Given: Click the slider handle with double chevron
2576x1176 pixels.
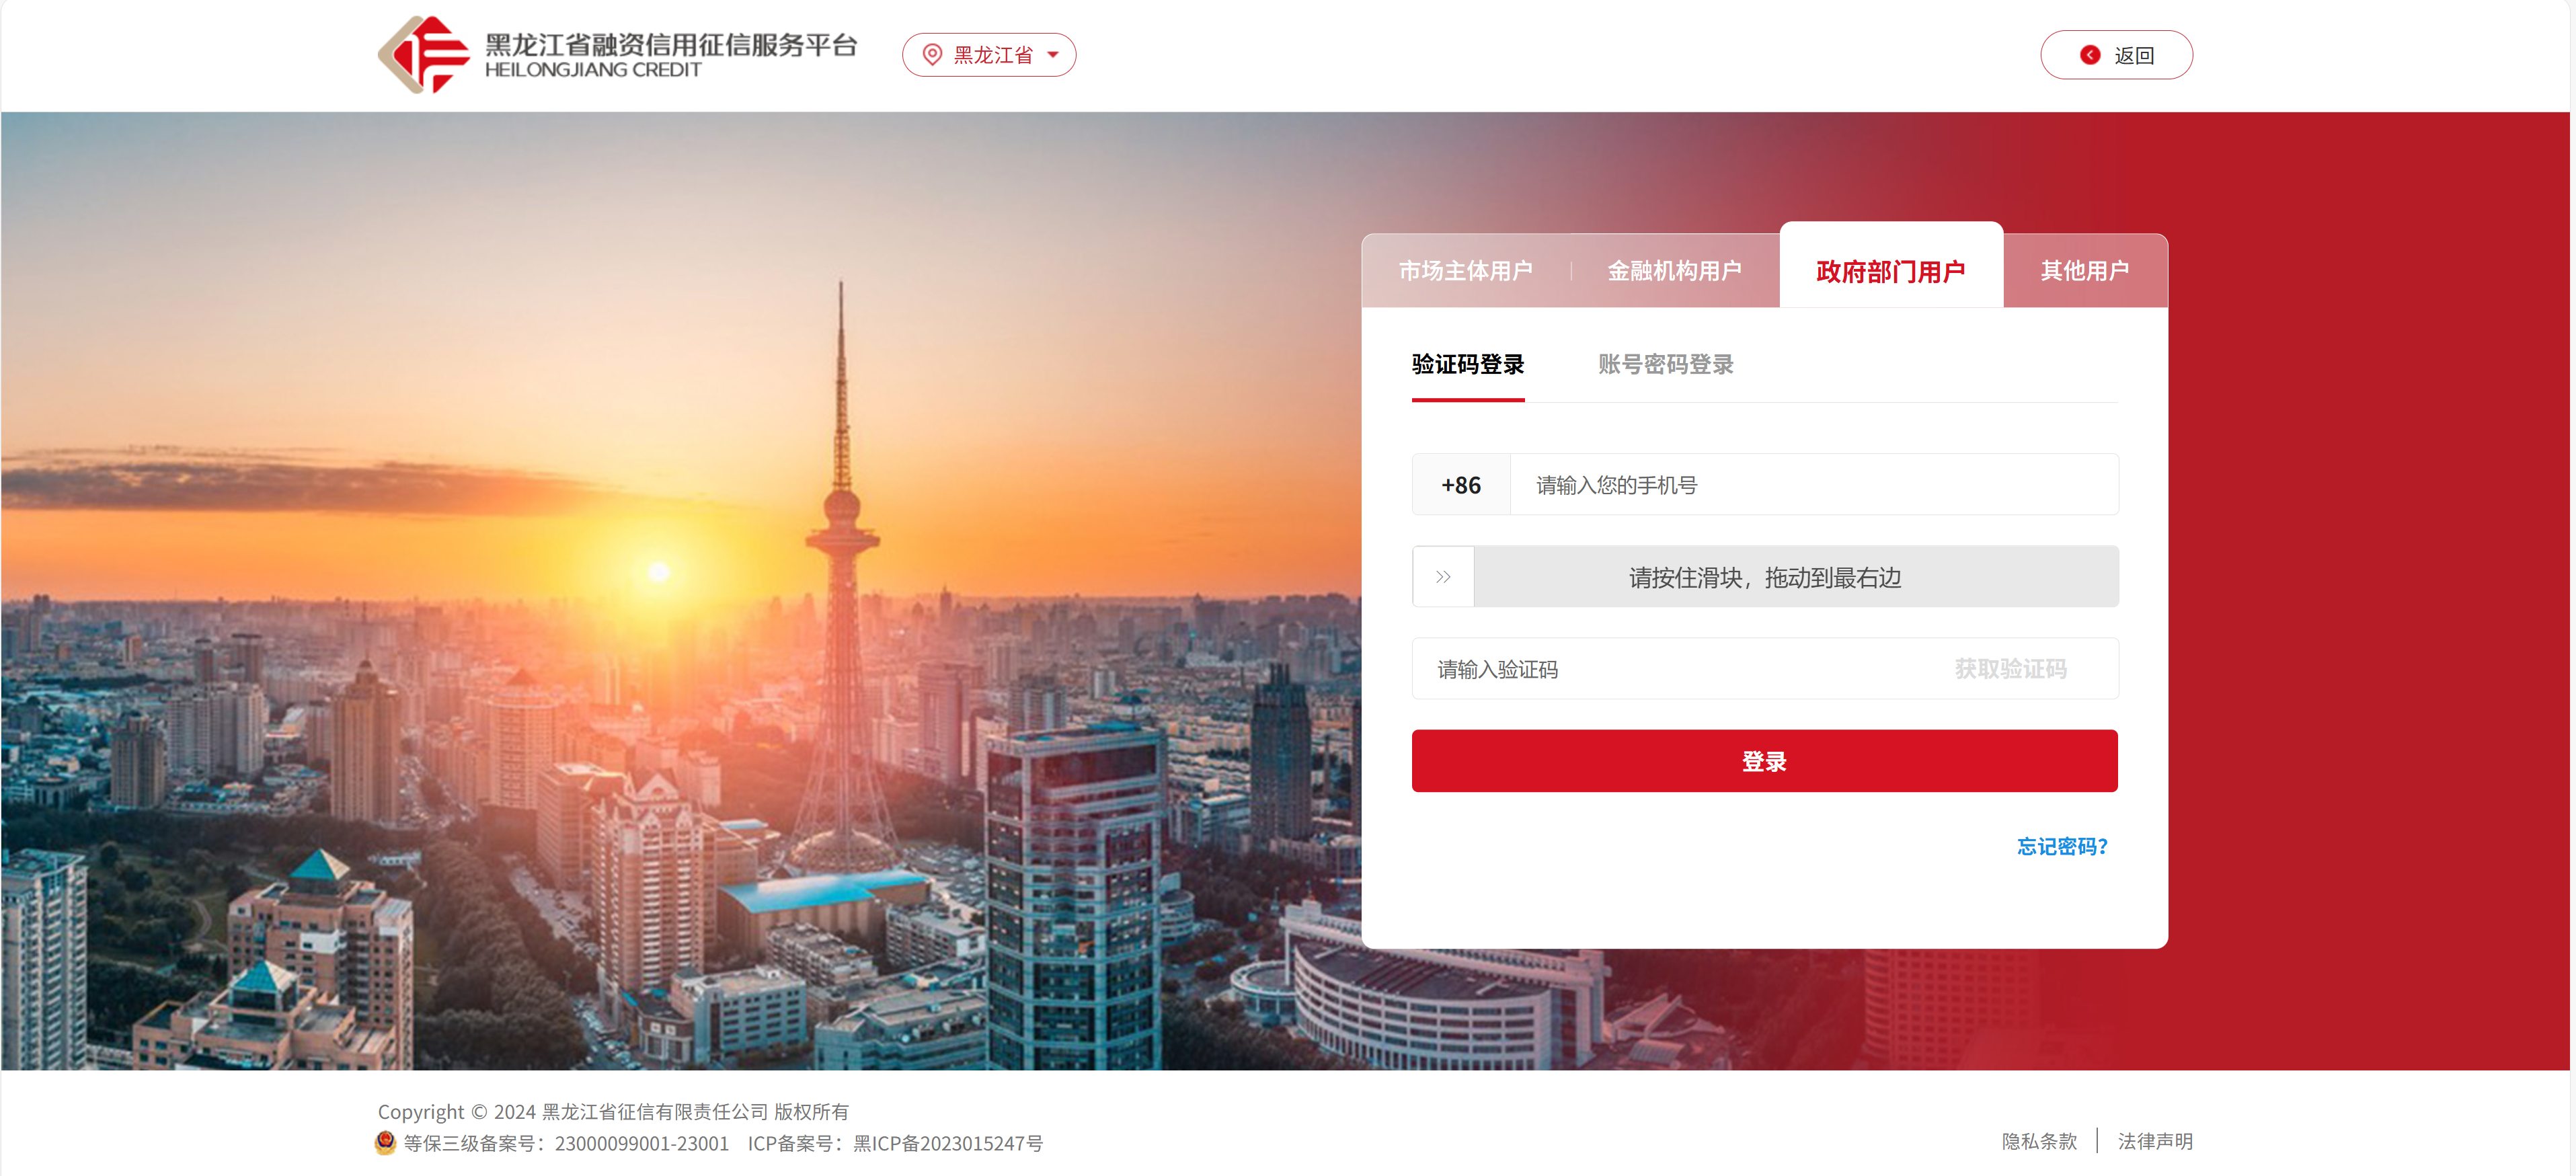Looking at the screenshot, I should 1443,577.
